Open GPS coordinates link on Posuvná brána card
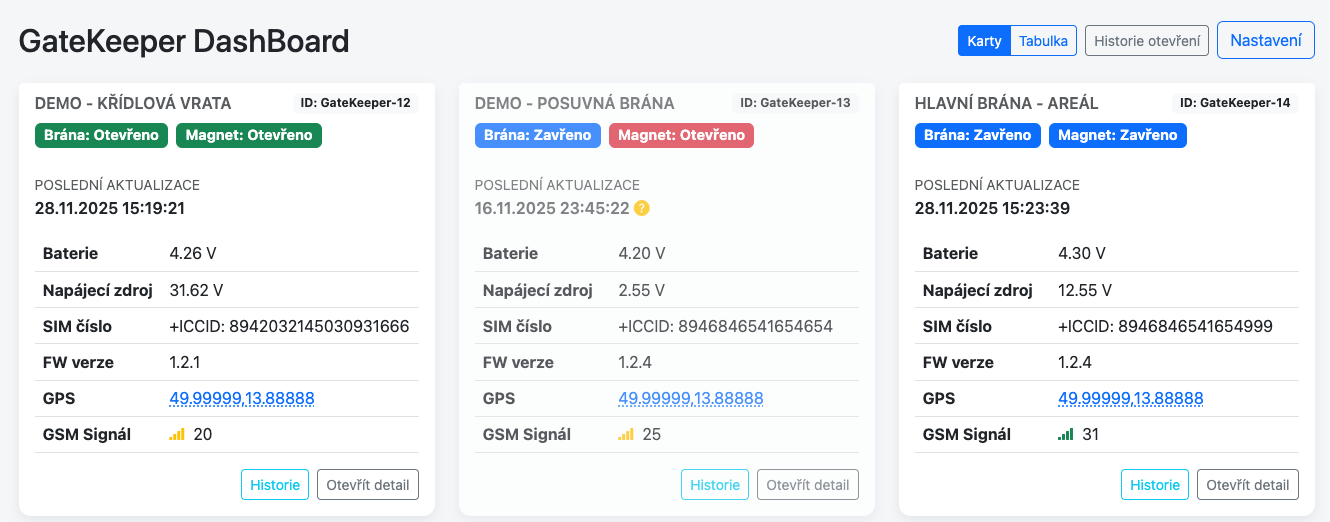Screen dimensions: 1330x522 tap(690, 398)
